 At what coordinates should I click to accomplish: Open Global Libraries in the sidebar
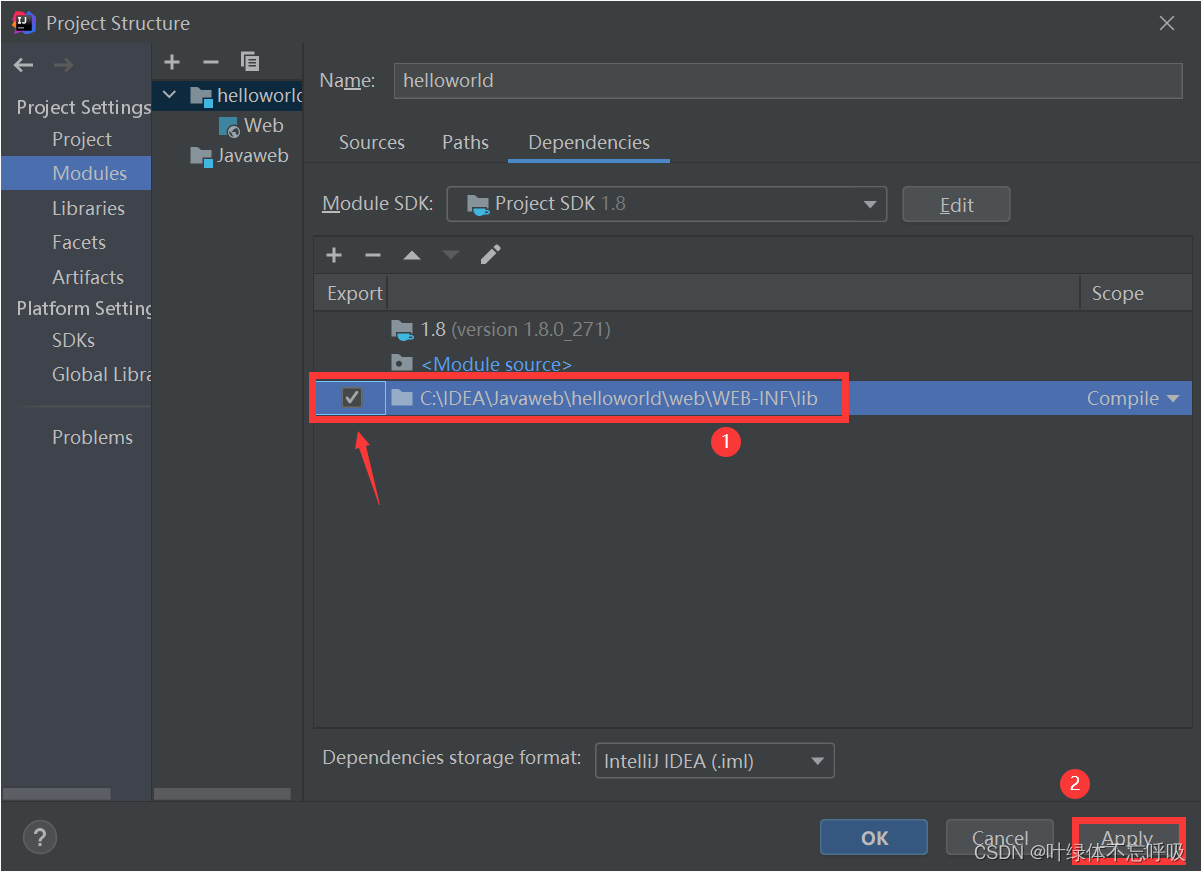point(100,374)
